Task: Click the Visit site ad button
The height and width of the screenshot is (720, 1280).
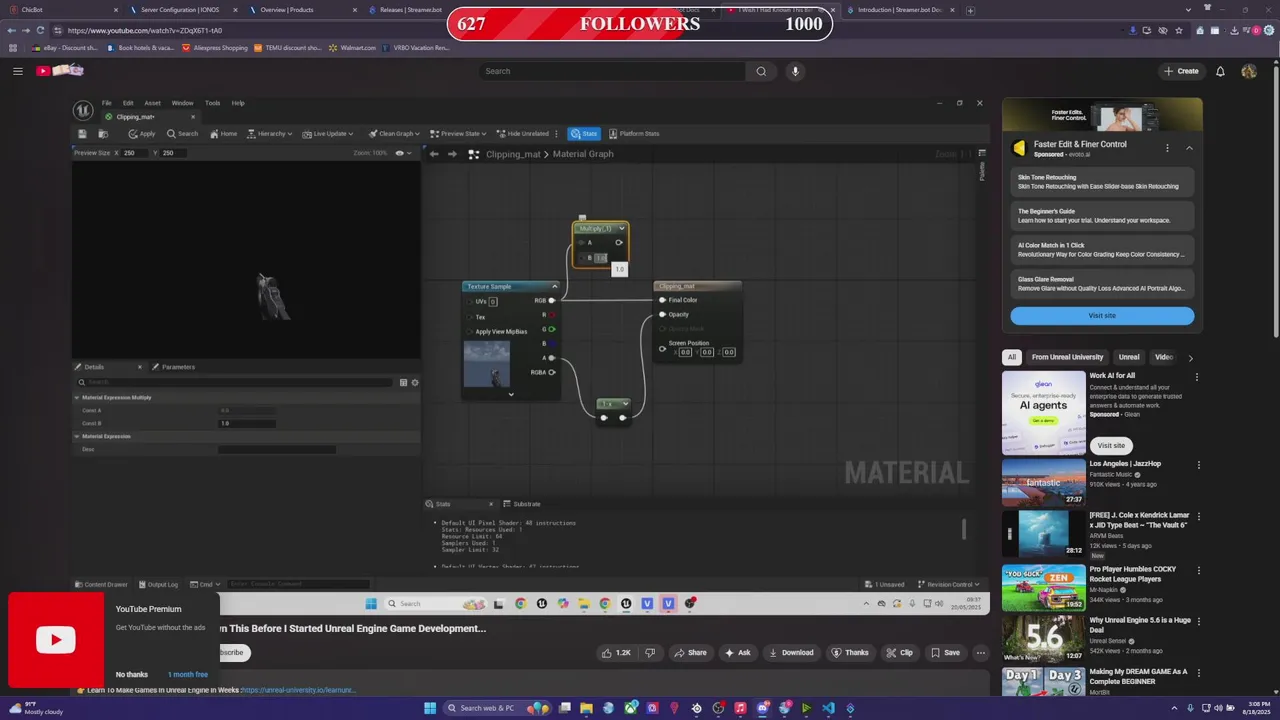Action: click(1102, 316)
